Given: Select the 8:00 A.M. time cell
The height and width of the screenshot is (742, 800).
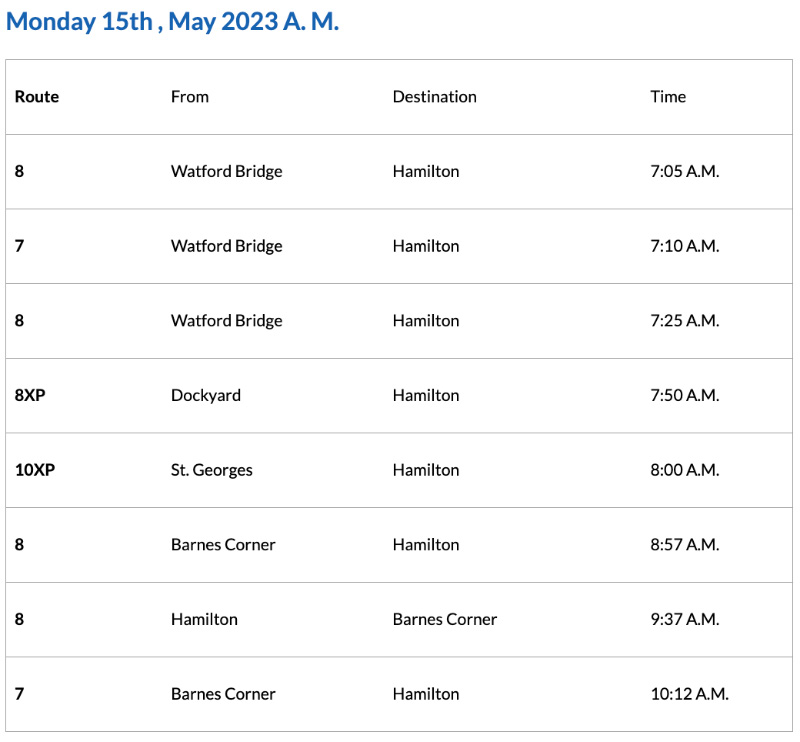Looking at the screenshot, I should tap(684, 470).
